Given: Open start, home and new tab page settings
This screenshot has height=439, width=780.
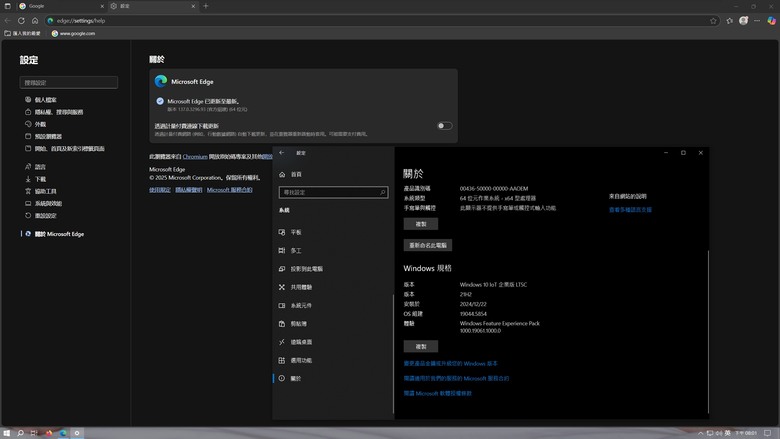Looking at the screenshot, I should tap(65, 149).
